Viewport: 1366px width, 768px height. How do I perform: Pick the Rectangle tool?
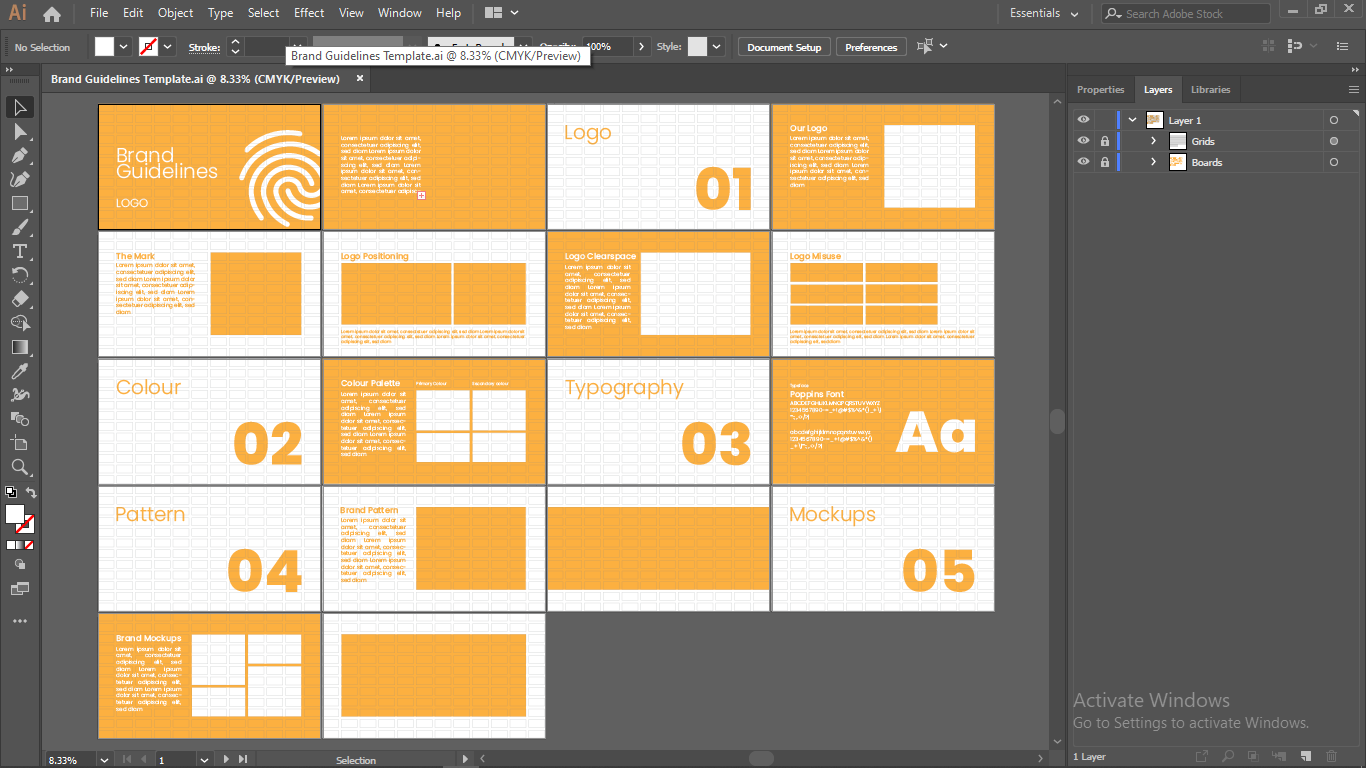coord(19,203)
